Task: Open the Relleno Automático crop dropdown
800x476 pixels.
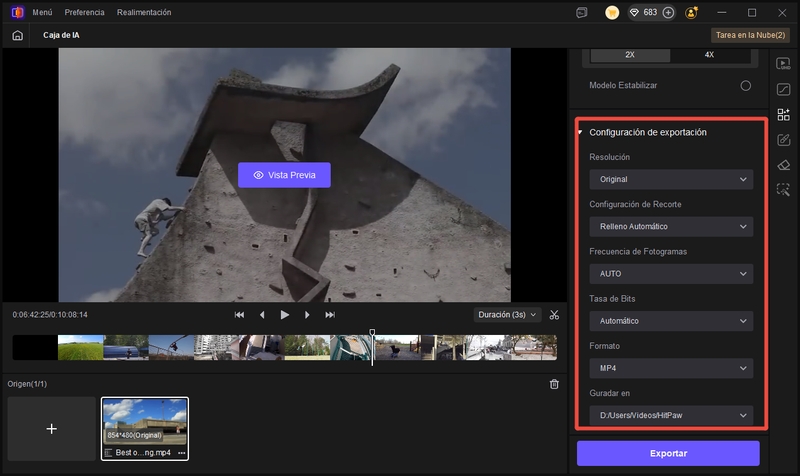Action: (x=671, y=227)
